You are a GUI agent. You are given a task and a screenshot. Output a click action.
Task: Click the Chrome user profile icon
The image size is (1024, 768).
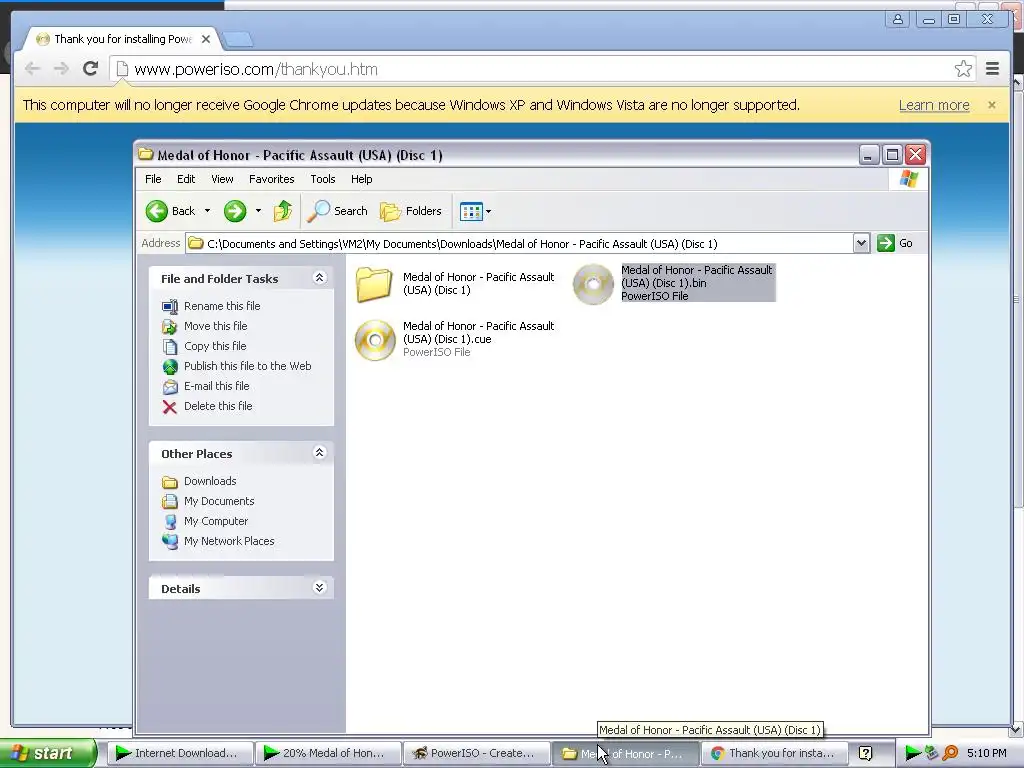tap(898, 19)
